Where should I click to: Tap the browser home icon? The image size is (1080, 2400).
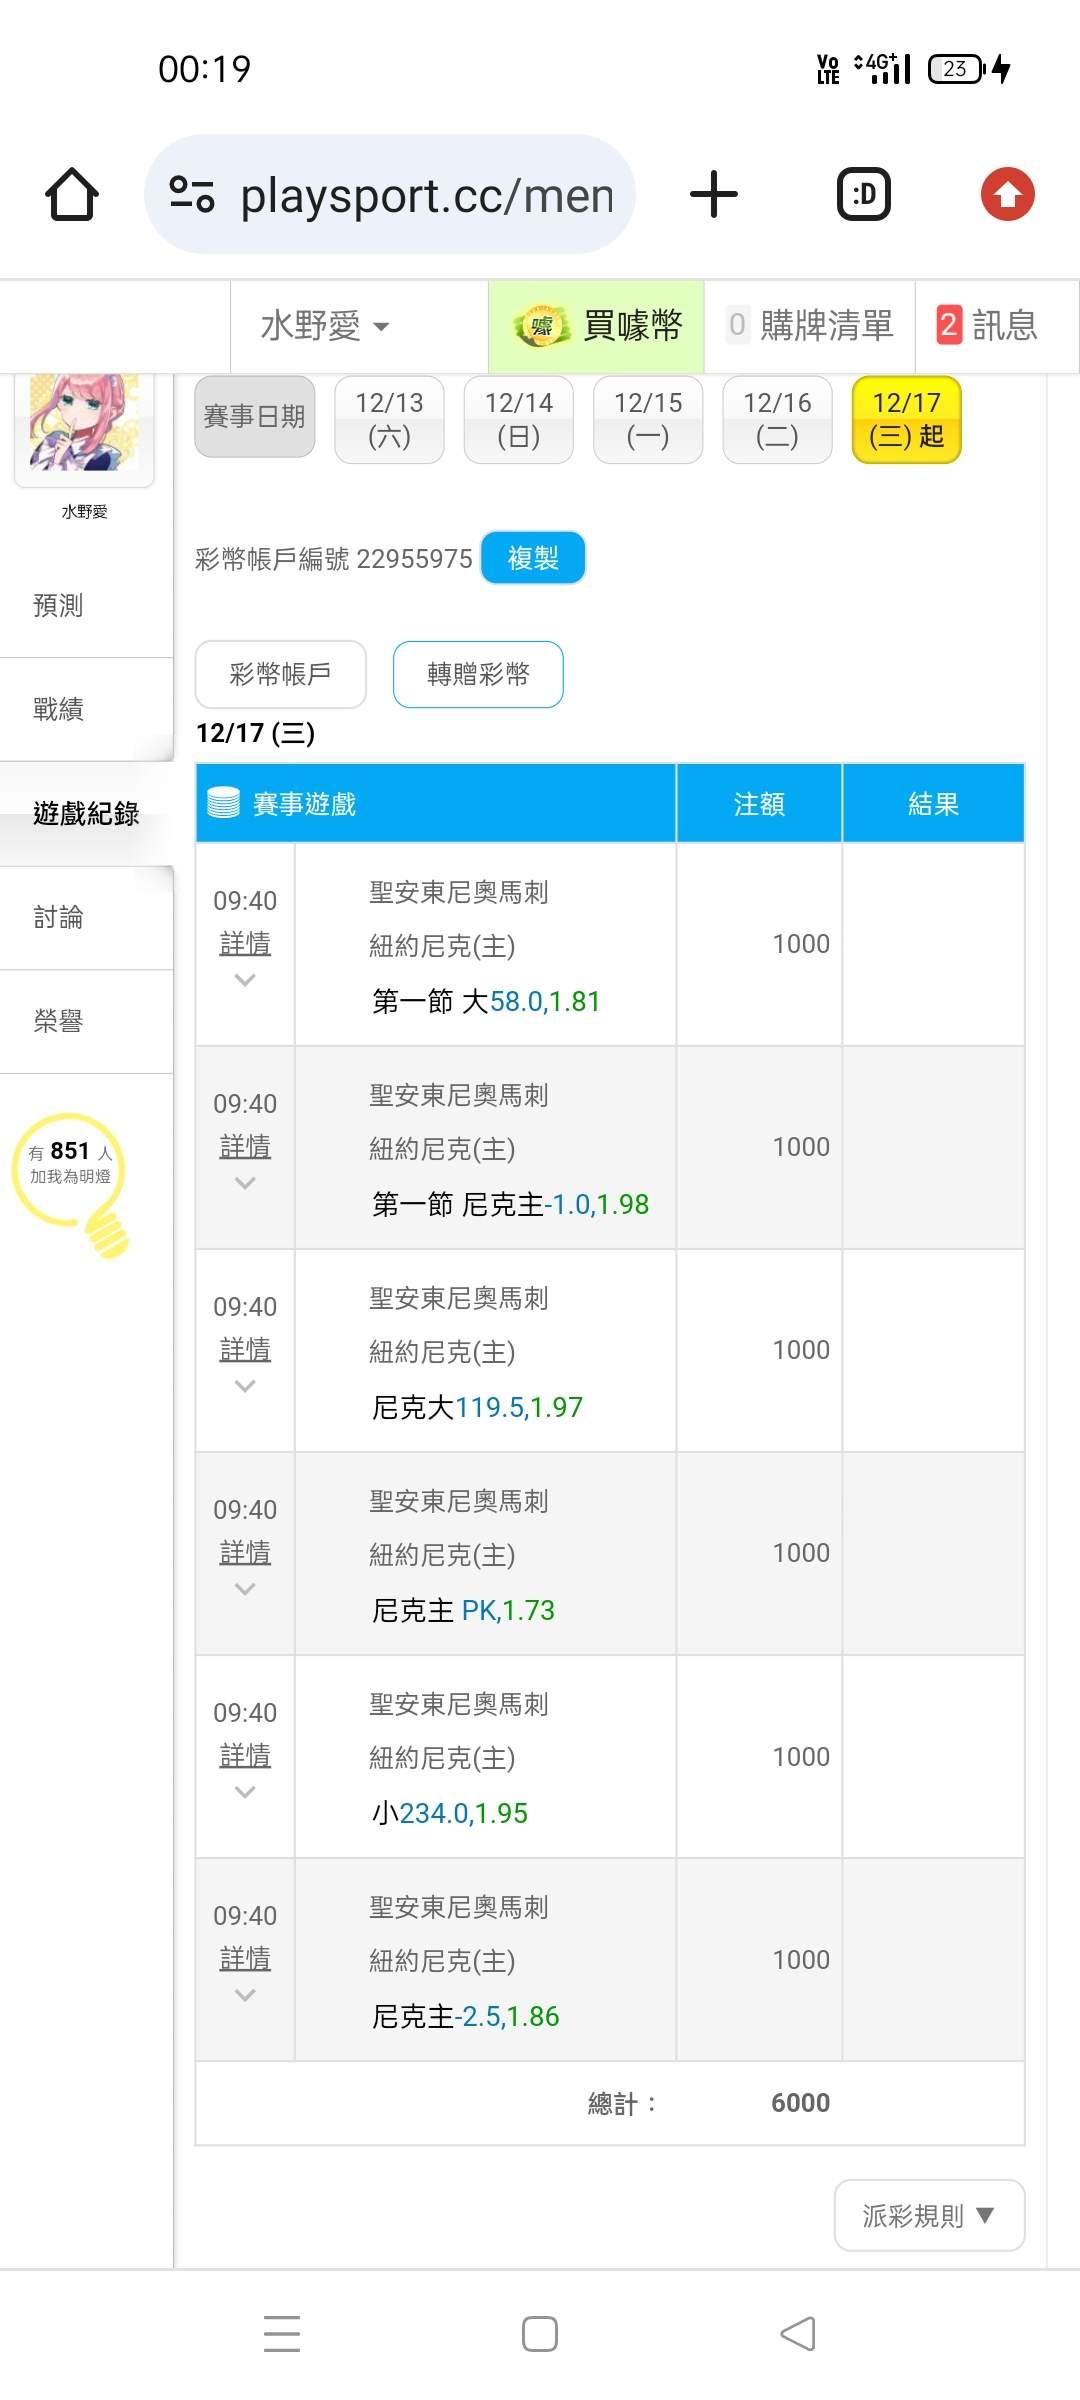[x=72, y=194]
